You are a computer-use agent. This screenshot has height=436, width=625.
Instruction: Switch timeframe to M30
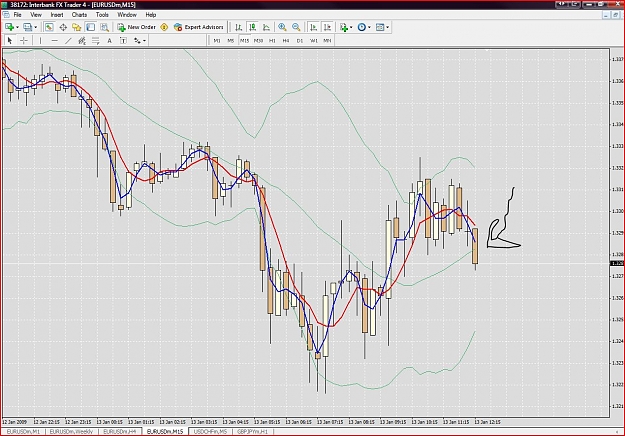[x=258, y=41]
